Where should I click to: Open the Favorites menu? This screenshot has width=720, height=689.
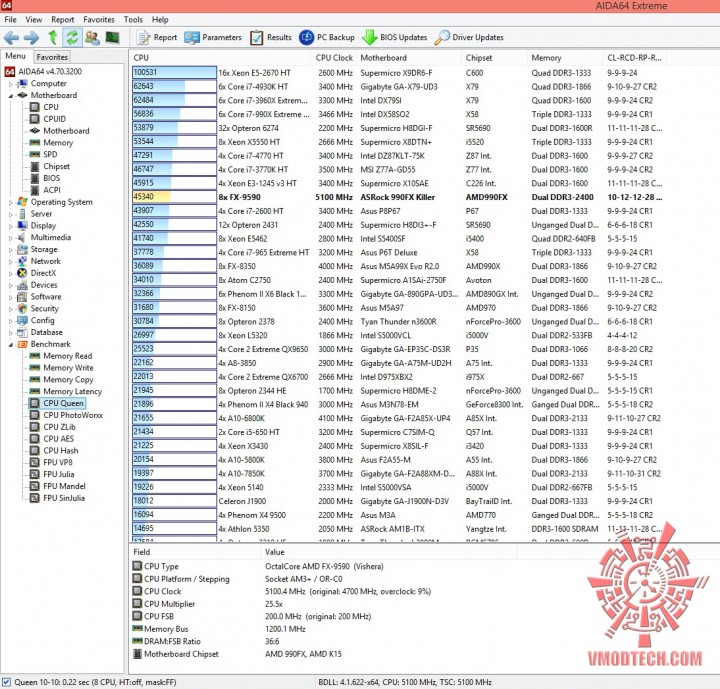pos(99,20)
